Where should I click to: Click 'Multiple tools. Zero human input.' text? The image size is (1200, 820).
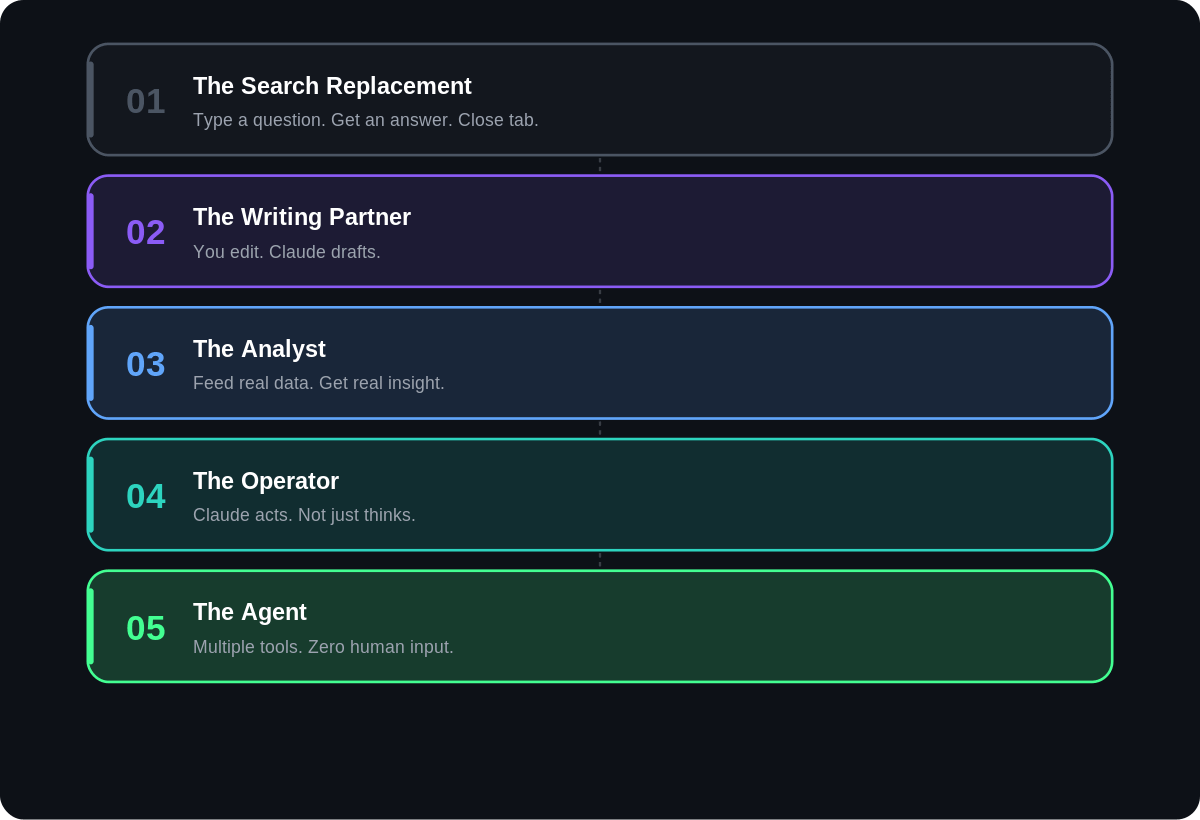pyautogui.click(x=323, y=647)
